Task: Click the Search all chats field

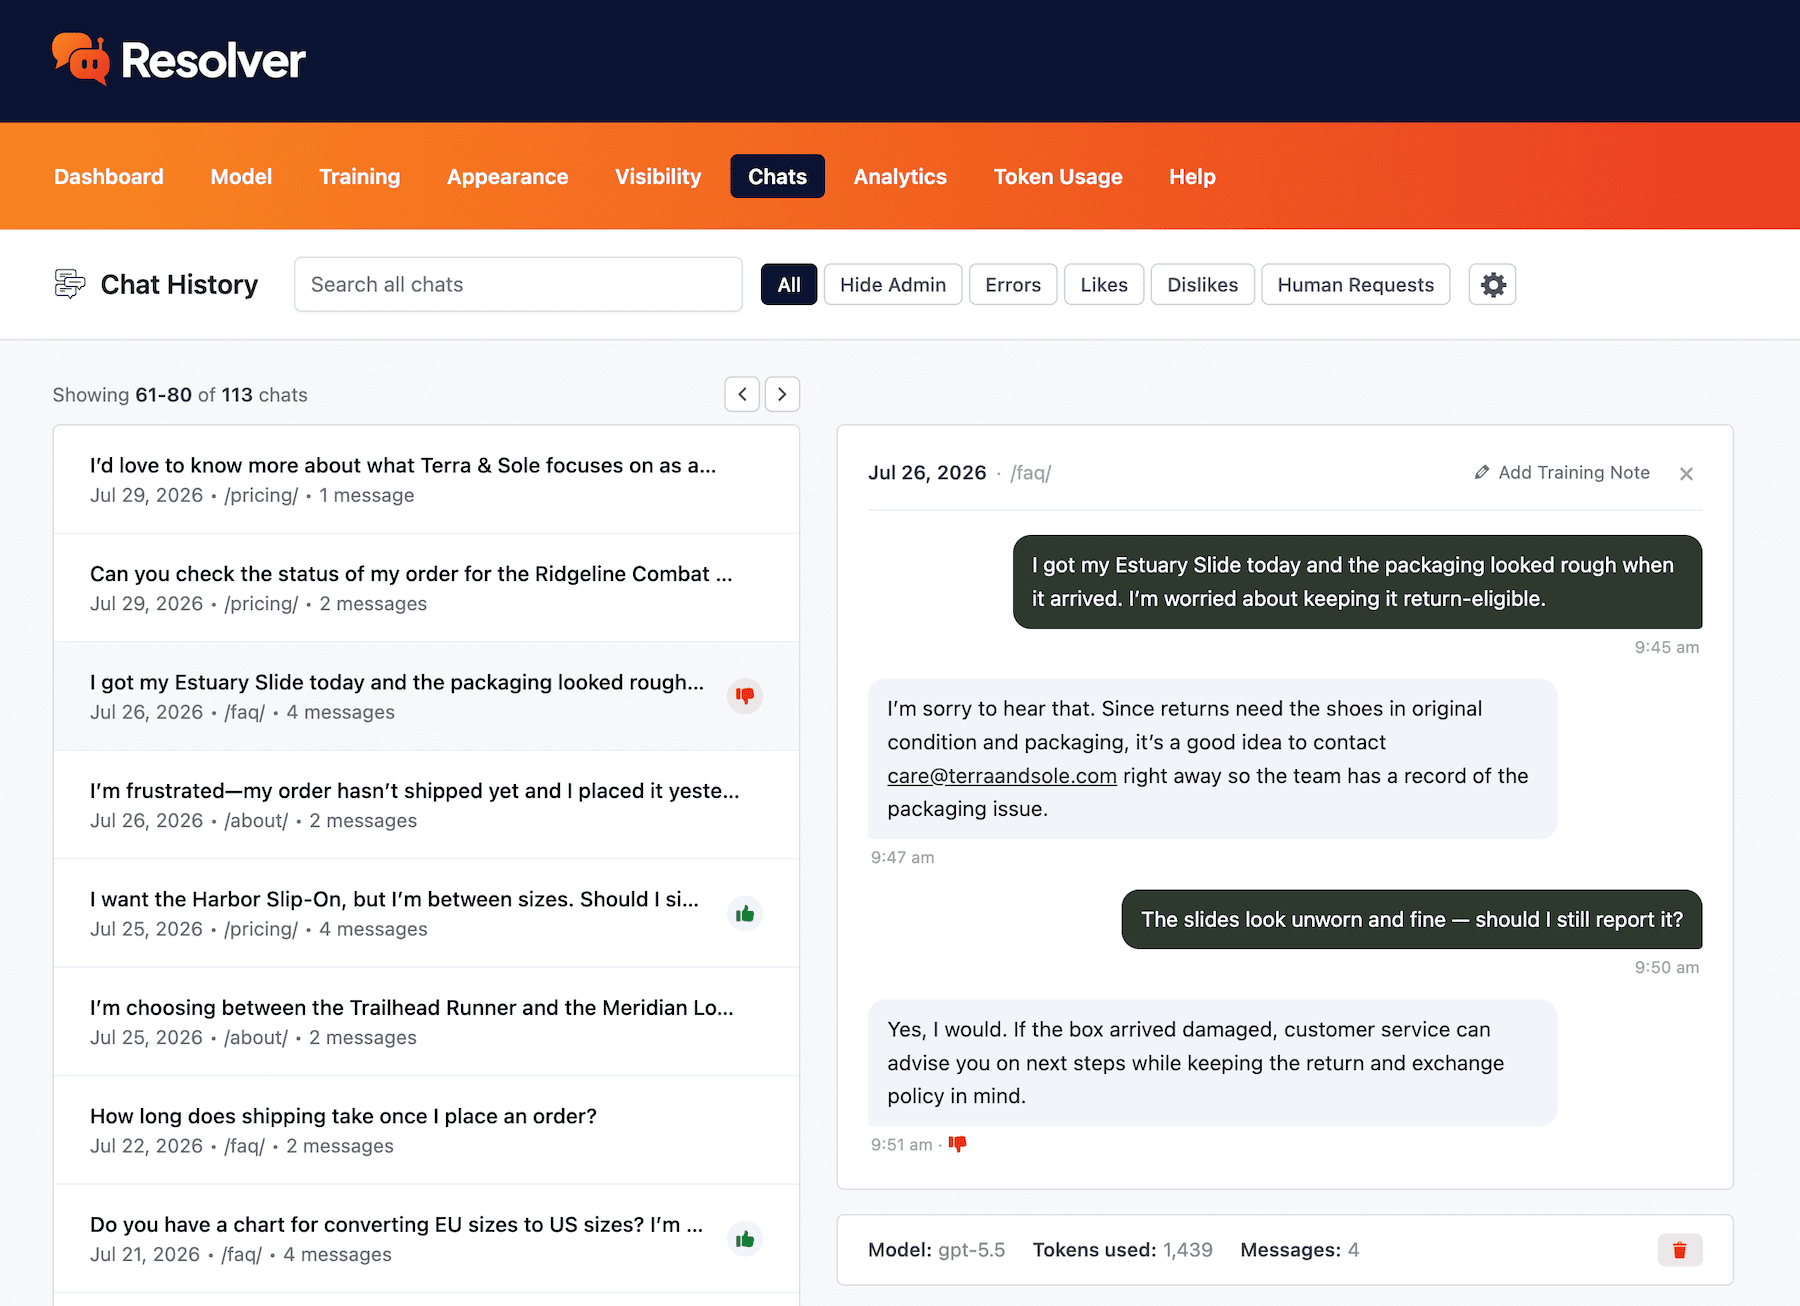Action: coord(518,285)
